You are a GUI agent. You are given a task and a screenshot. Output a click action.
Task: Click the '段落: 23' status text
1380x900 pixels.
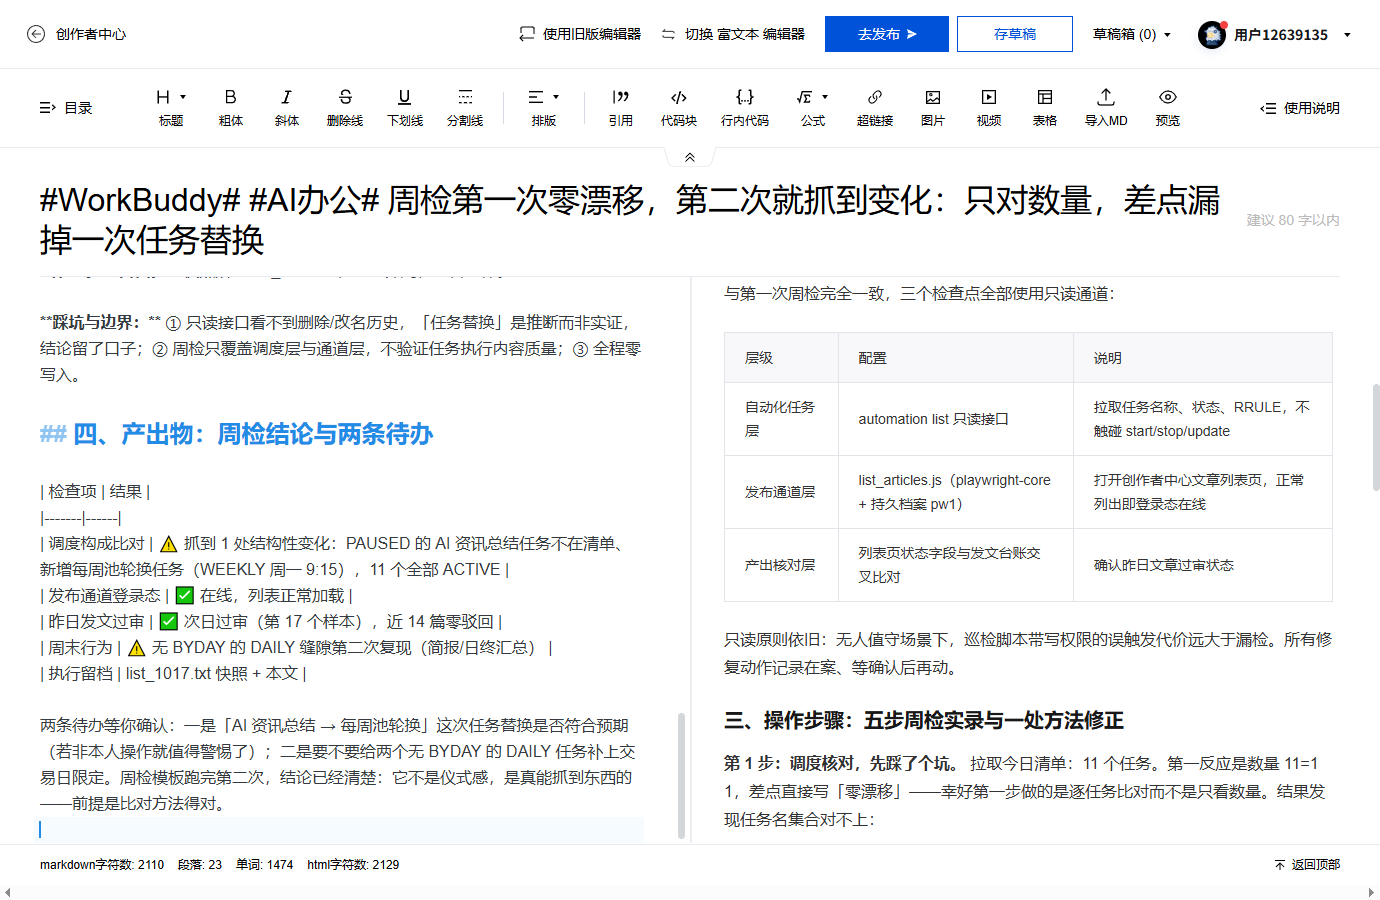tap(200, 865)
